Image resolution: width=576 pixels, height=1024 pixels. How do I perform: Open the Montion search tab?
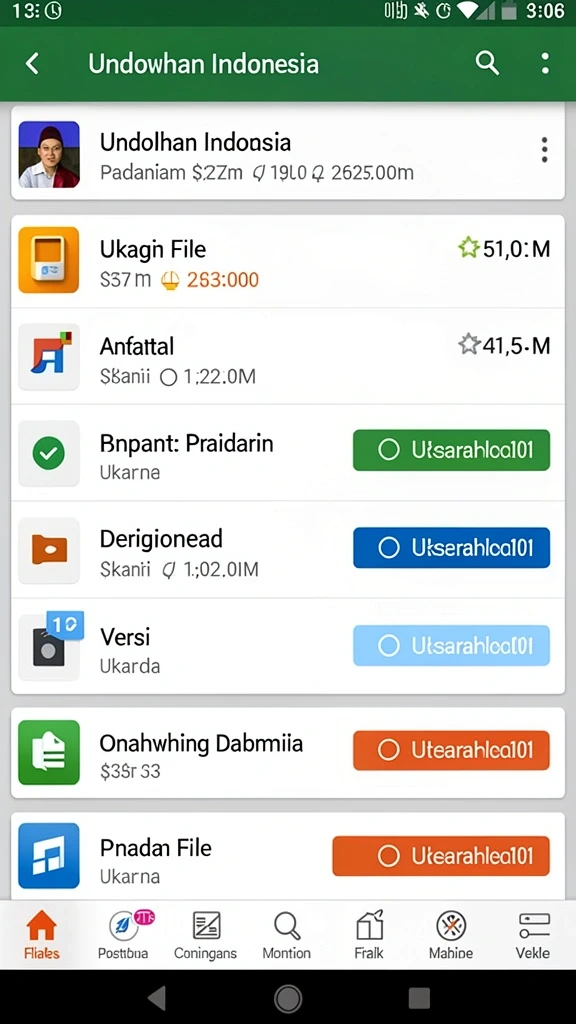tap(287, 935)
